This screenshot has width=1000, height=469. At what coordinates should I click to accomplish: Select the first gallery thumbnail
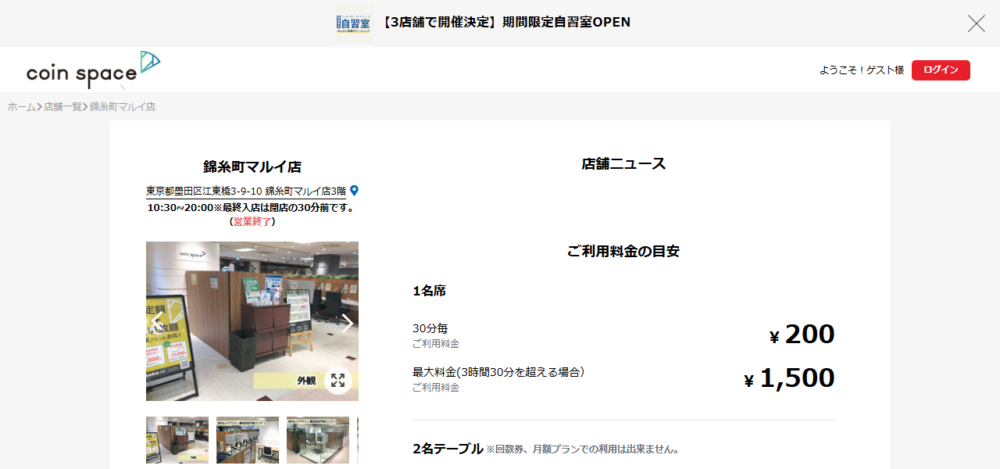point(177,440)
